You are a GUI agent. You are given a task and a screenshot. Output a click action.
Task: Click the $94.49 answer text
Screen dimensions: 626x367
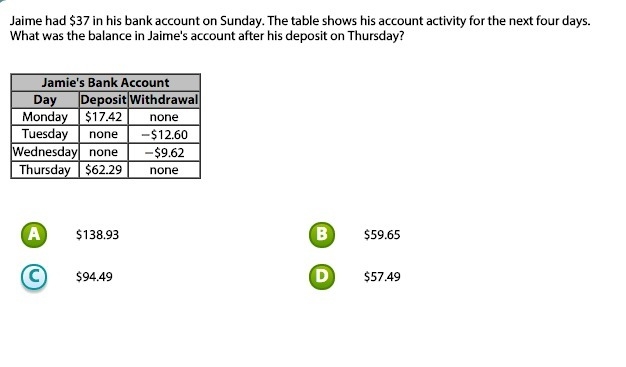pos(94,277)
